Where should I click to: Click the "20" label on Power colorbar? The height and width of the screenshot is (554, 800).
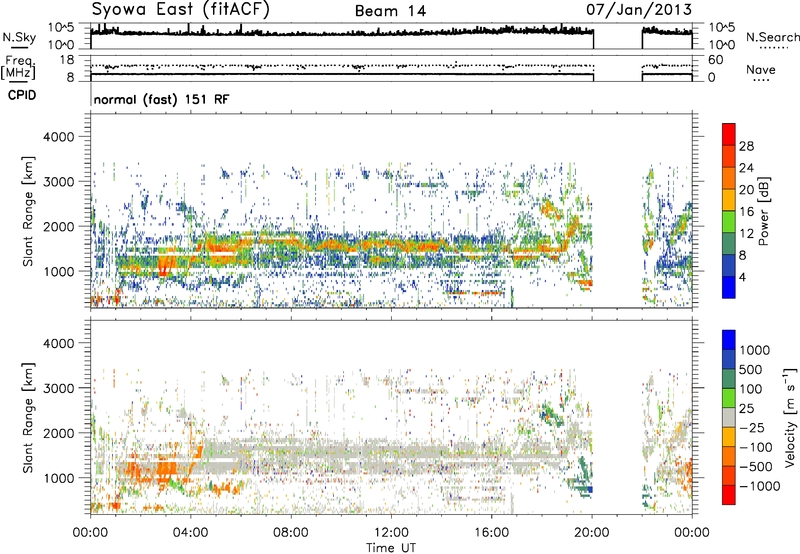746,190
